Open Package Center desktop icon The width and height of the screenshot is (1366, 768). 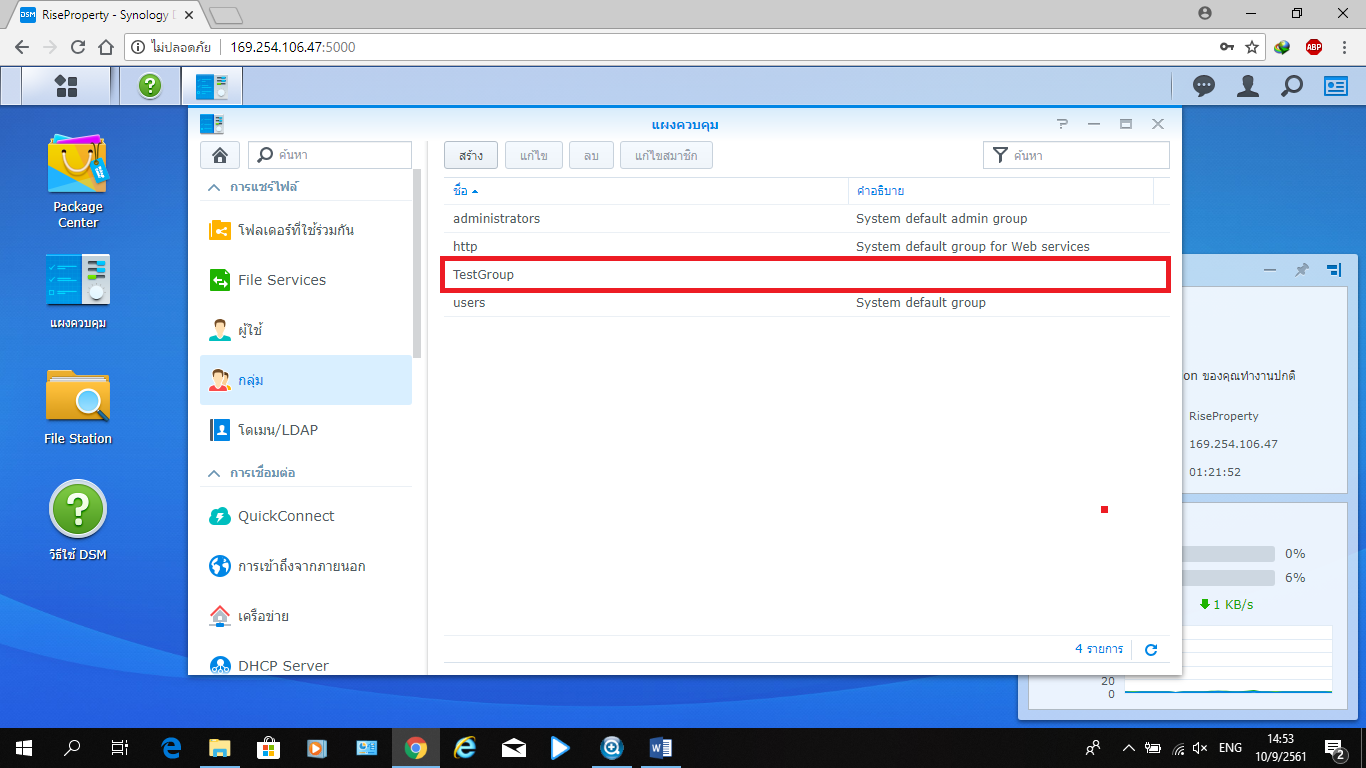pyautogui.click(x=77, y=182)
